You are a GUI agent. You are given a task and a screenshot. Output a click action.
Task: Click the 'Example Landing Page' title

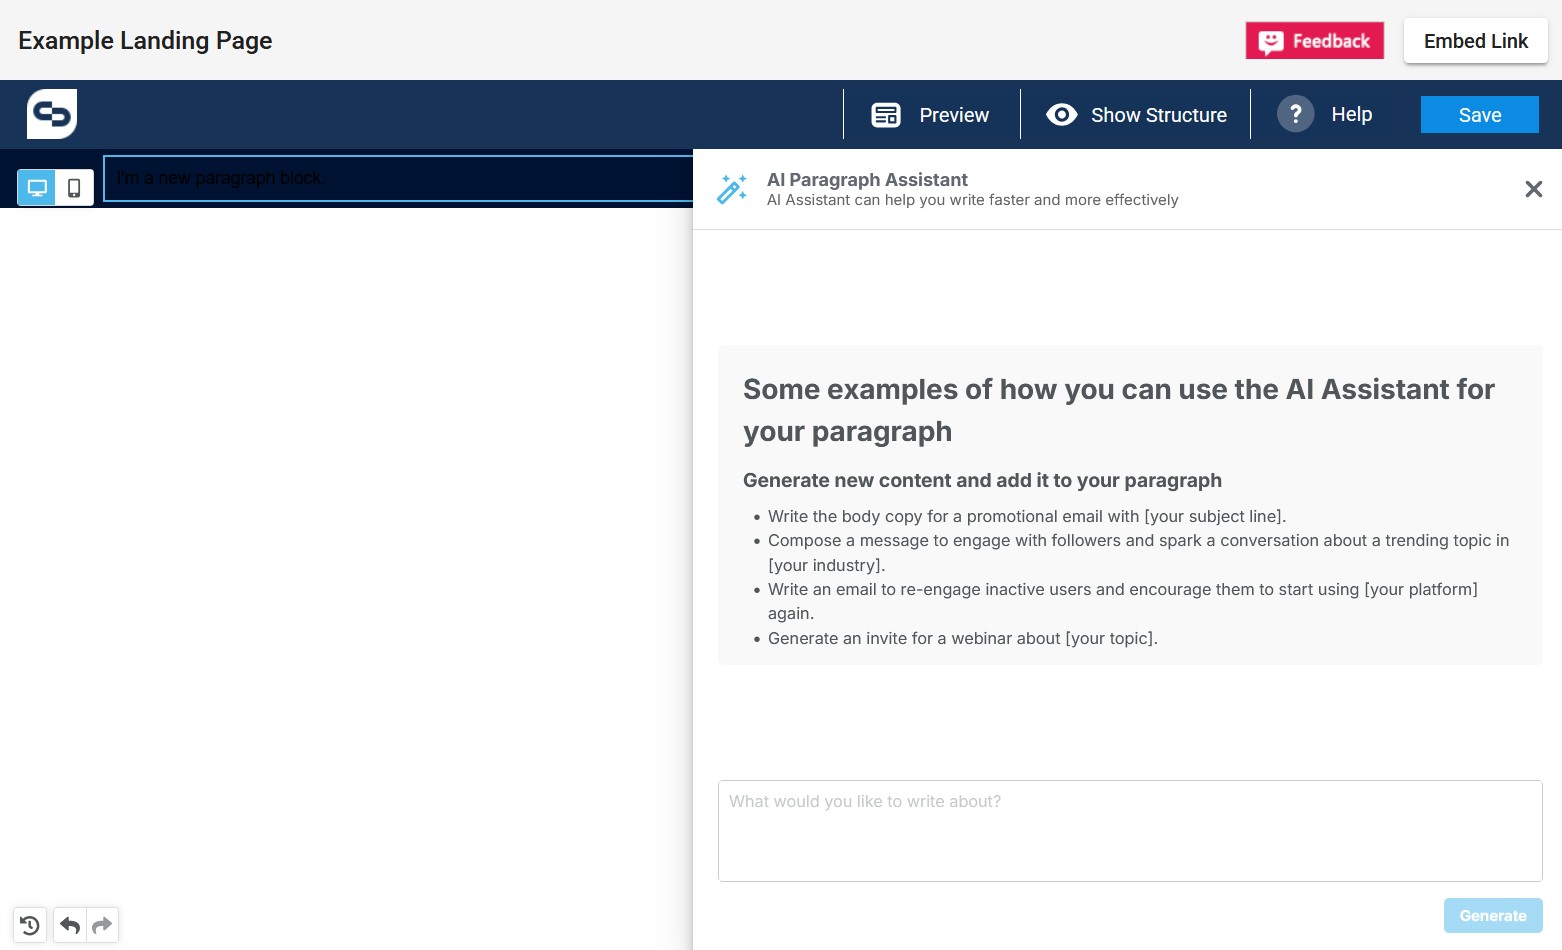click(x=145, y=41)
